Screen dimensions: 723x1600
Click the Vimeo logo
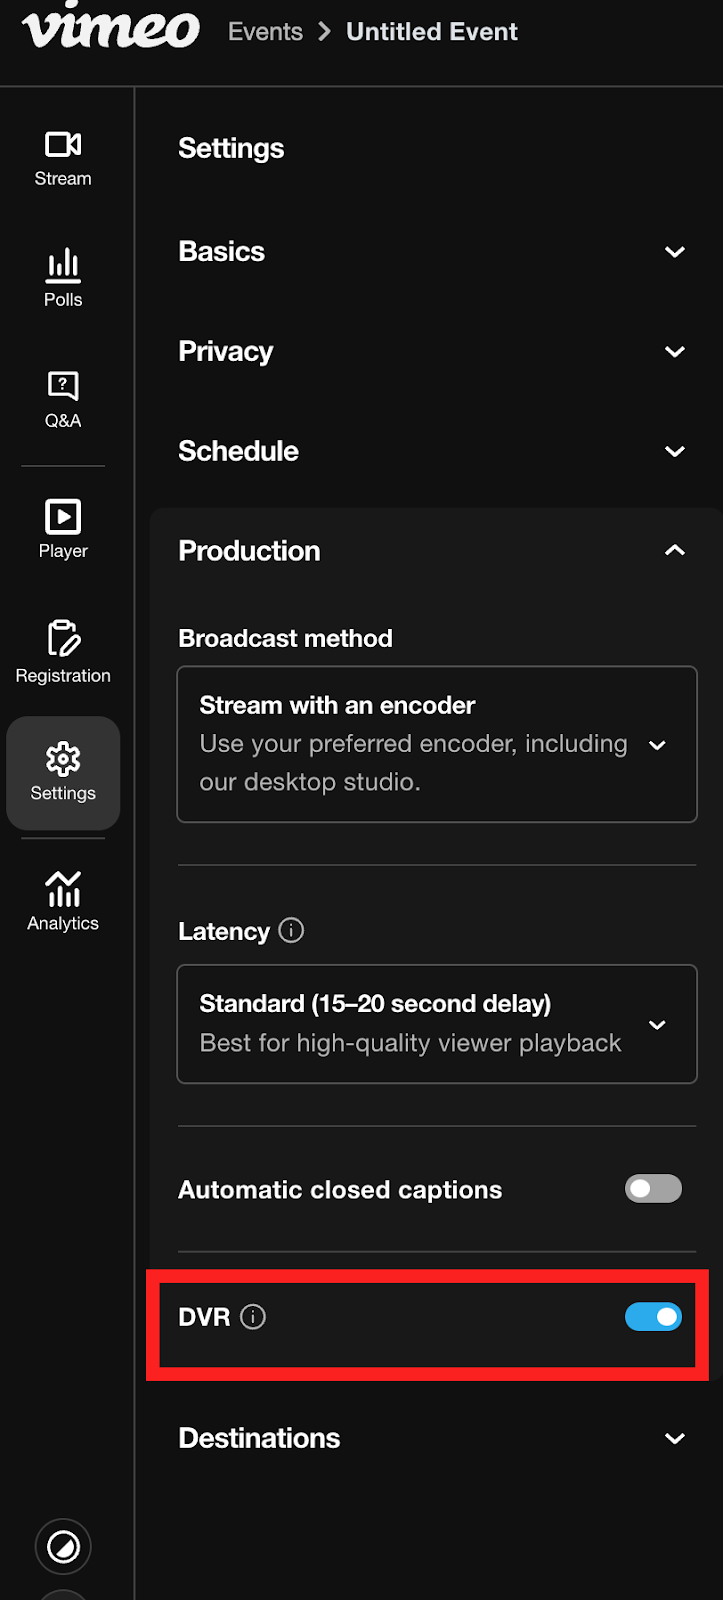(111, 28)
